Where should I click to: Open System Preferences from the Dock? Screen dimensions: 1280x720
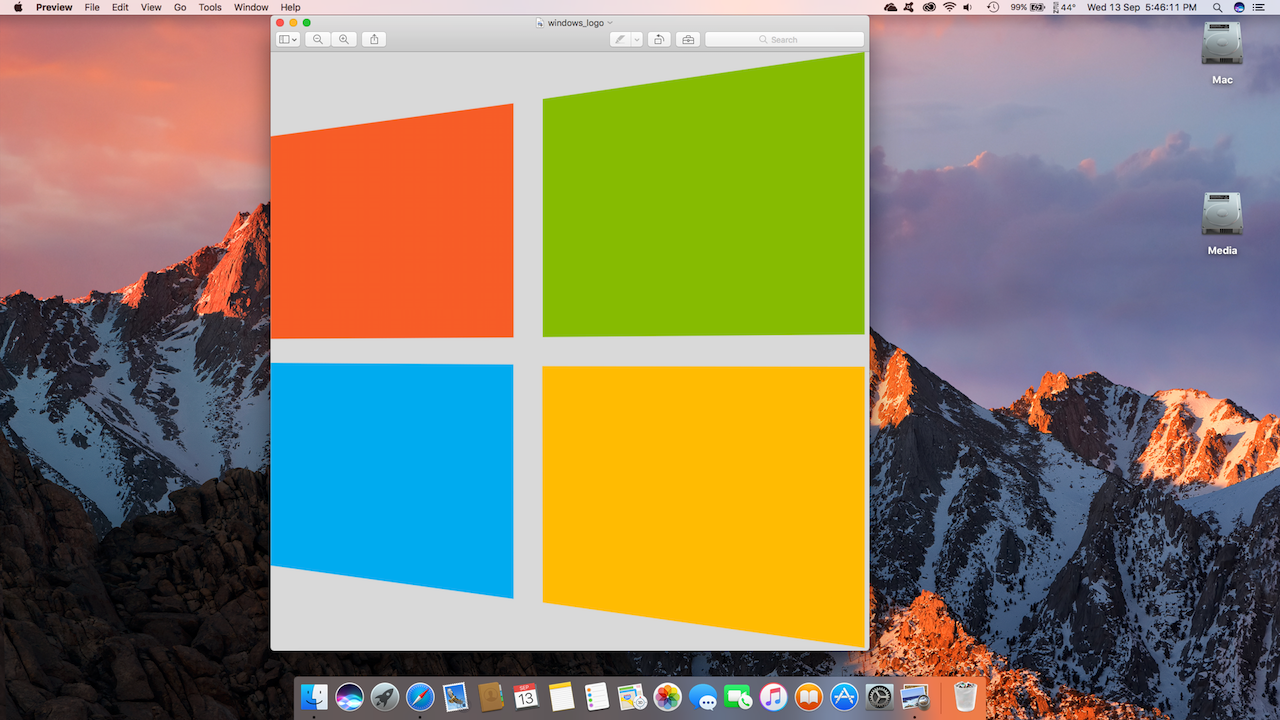click(879, 696)
